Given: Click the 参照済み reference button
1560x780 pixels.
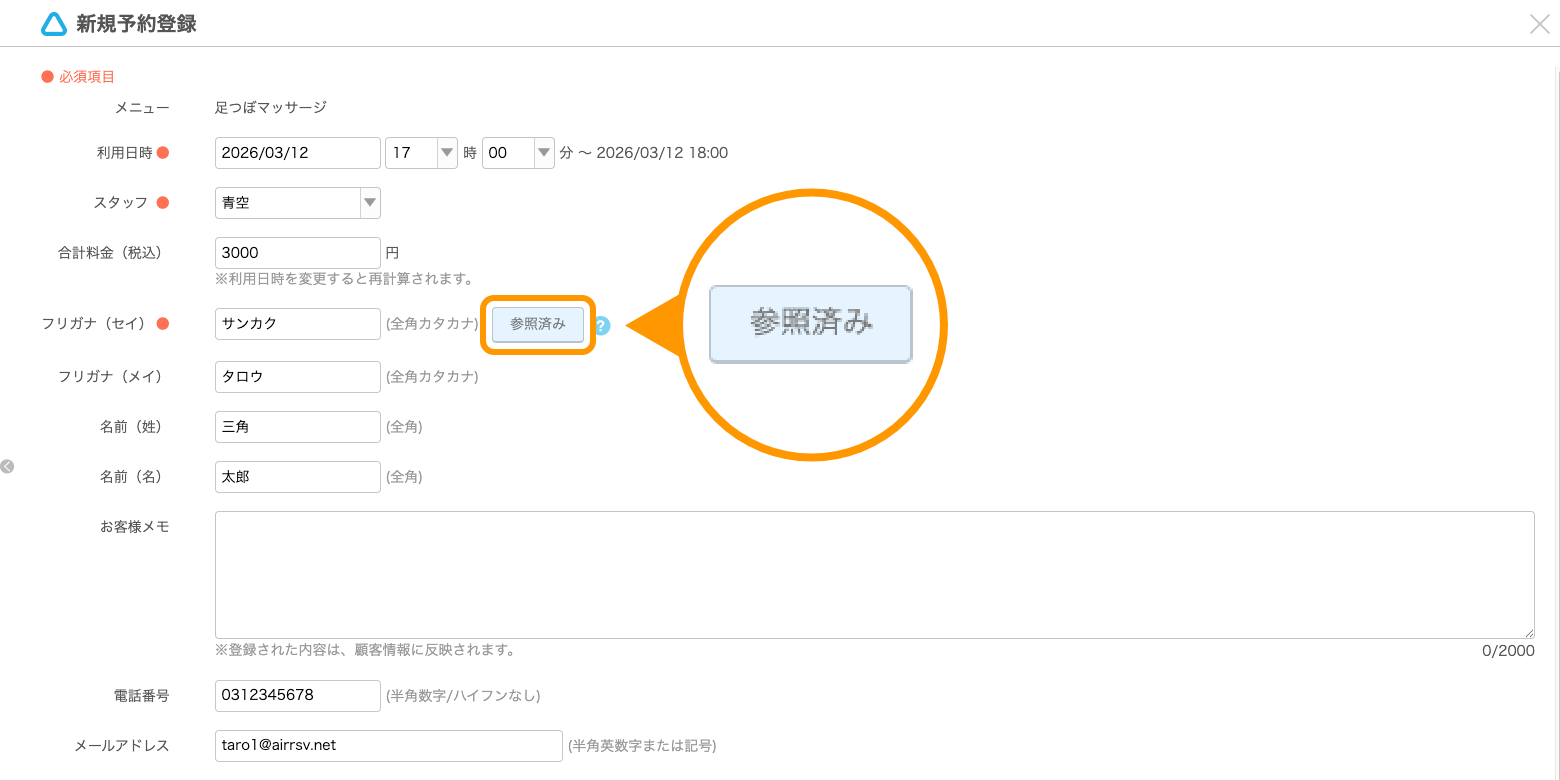Looking at the screenshot, I should point(537,324).
